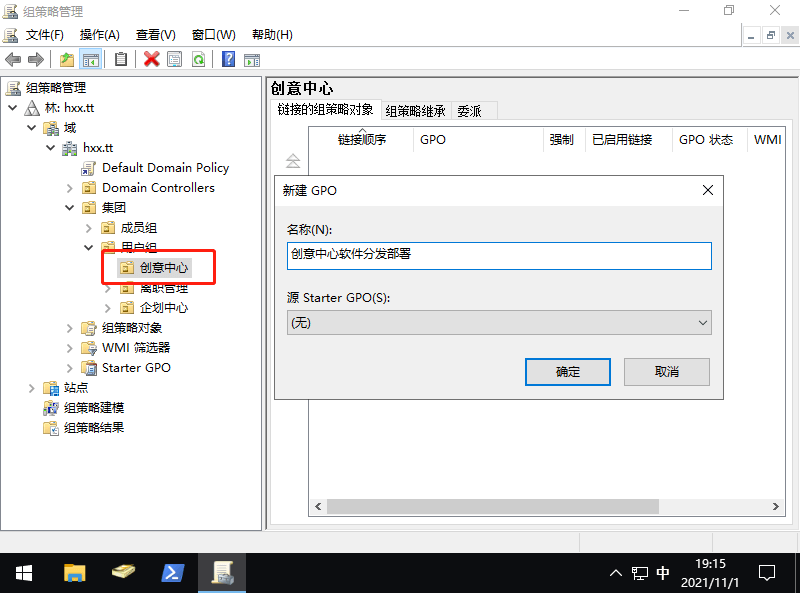Select the 创意中心 tree item
The image size is (800, 593).
point(164,267)
